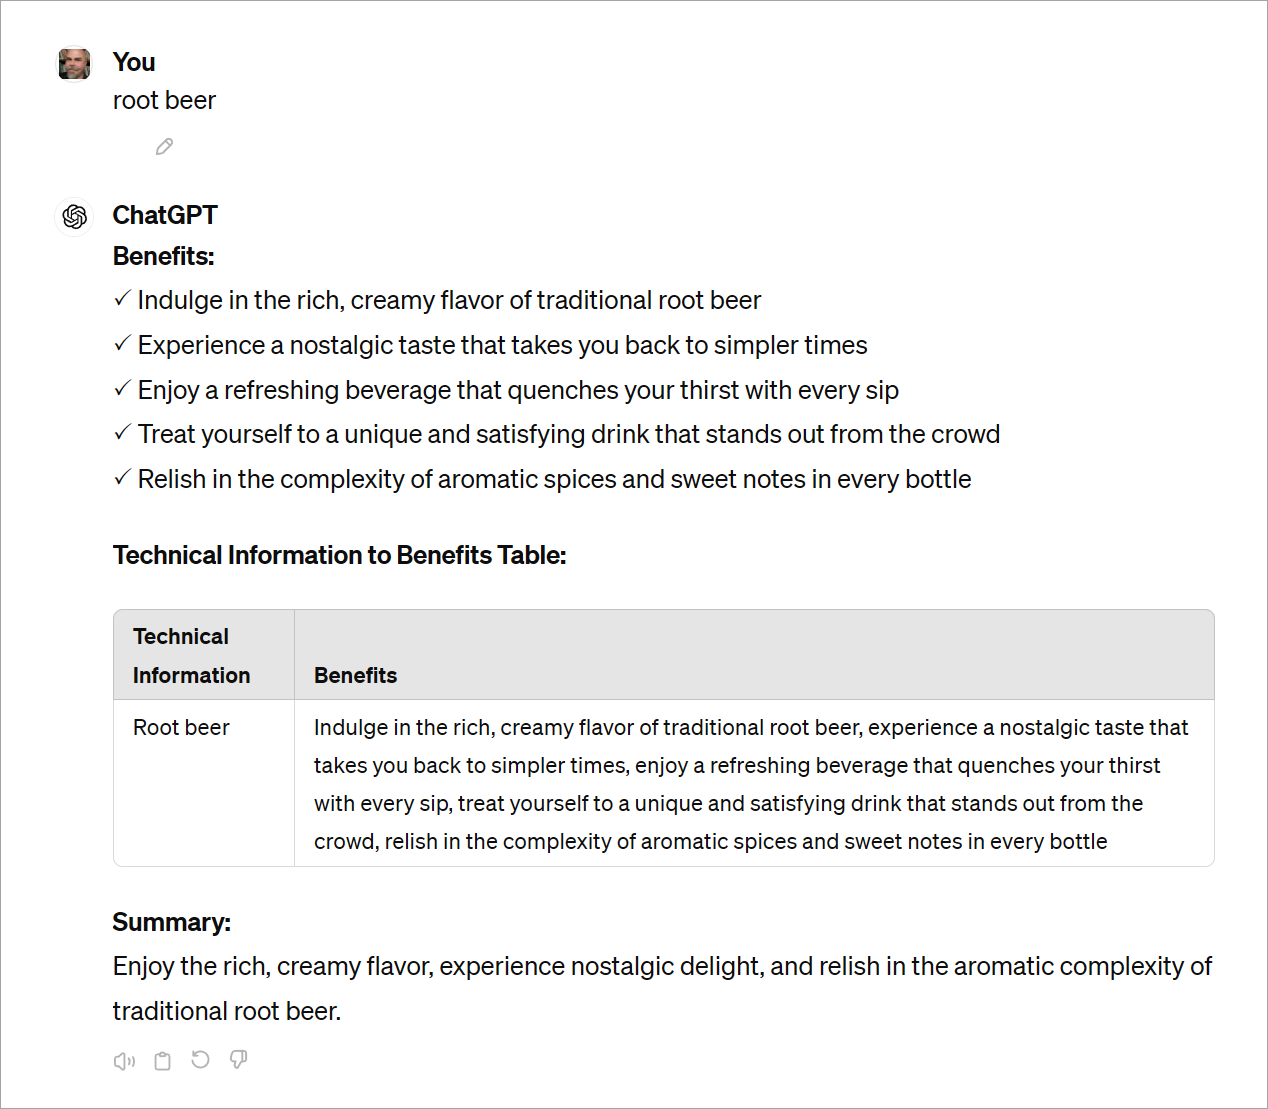Select the nostalgic taste benefit bullet

point(501,345)
